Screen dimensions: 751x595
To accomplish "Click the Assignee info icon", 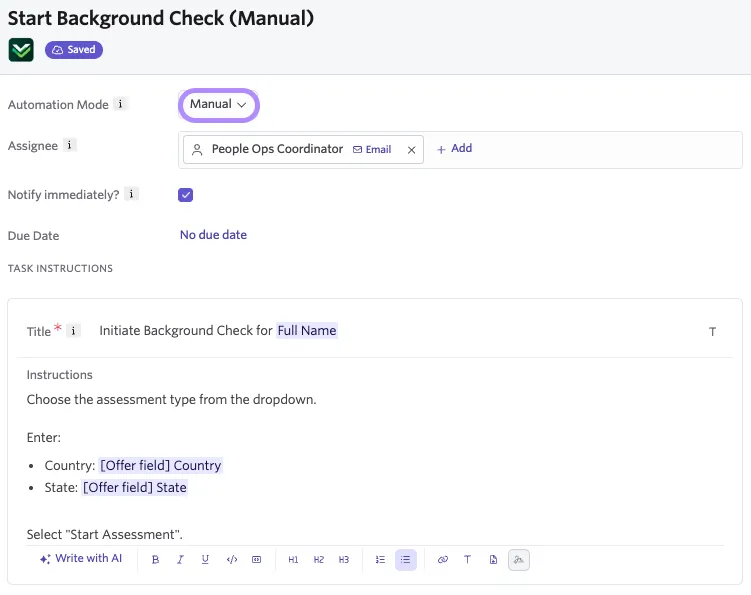I will [69, 145].
